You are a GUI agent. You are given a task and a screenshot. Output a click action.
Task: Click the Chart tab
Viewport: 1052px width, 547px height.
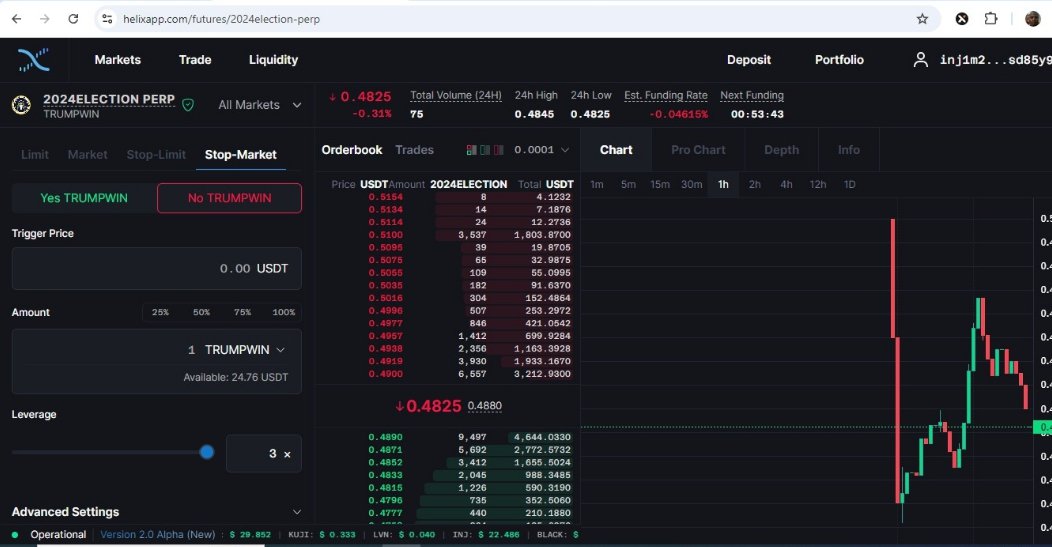[616, 150]
